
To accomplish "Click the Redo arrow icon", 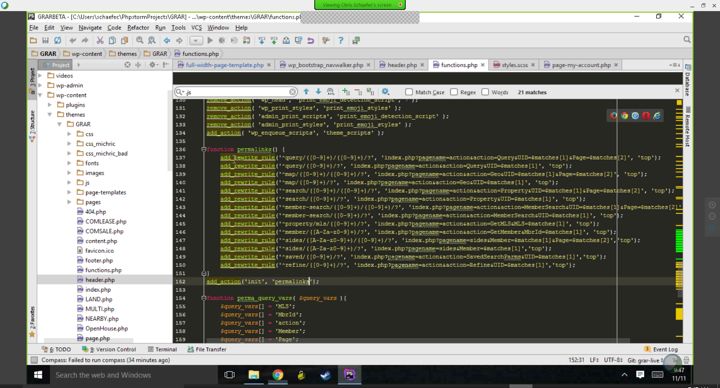I will click(x=84, y=40).
